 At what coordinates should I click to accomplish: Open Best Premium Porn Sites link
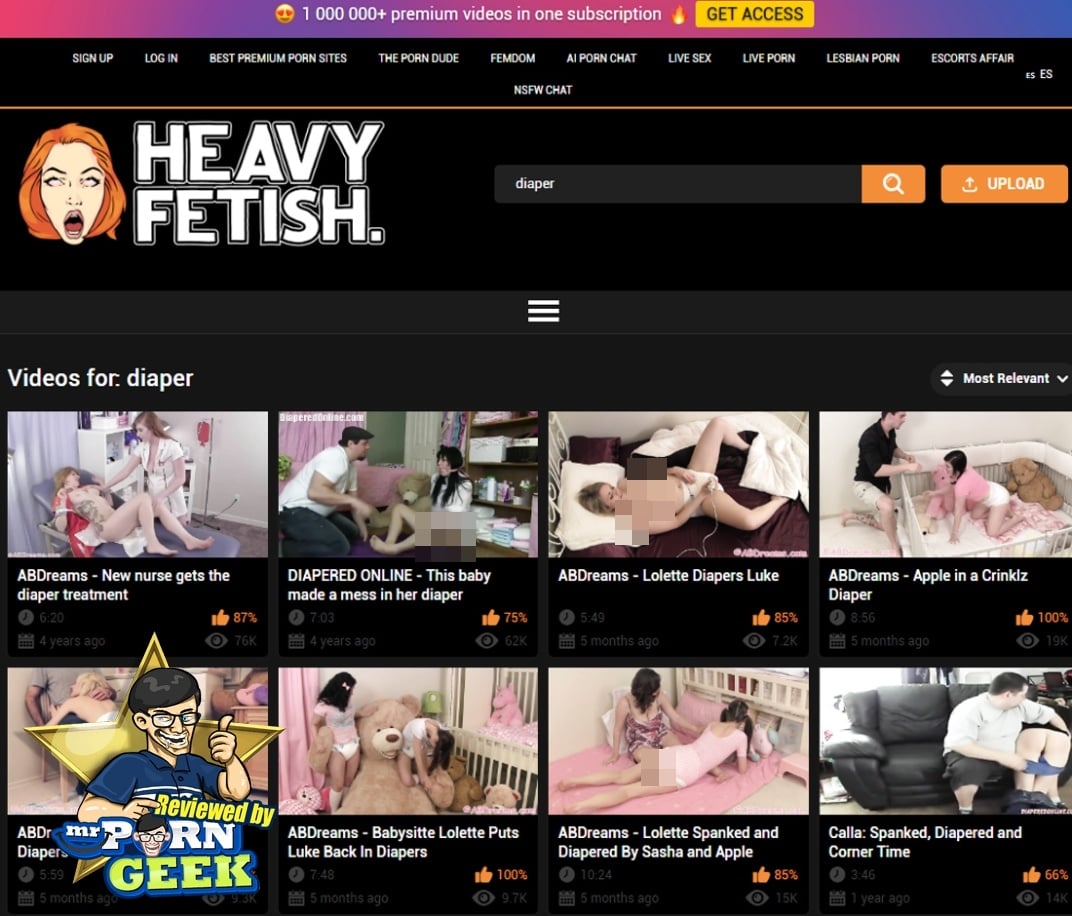(278, 58)
